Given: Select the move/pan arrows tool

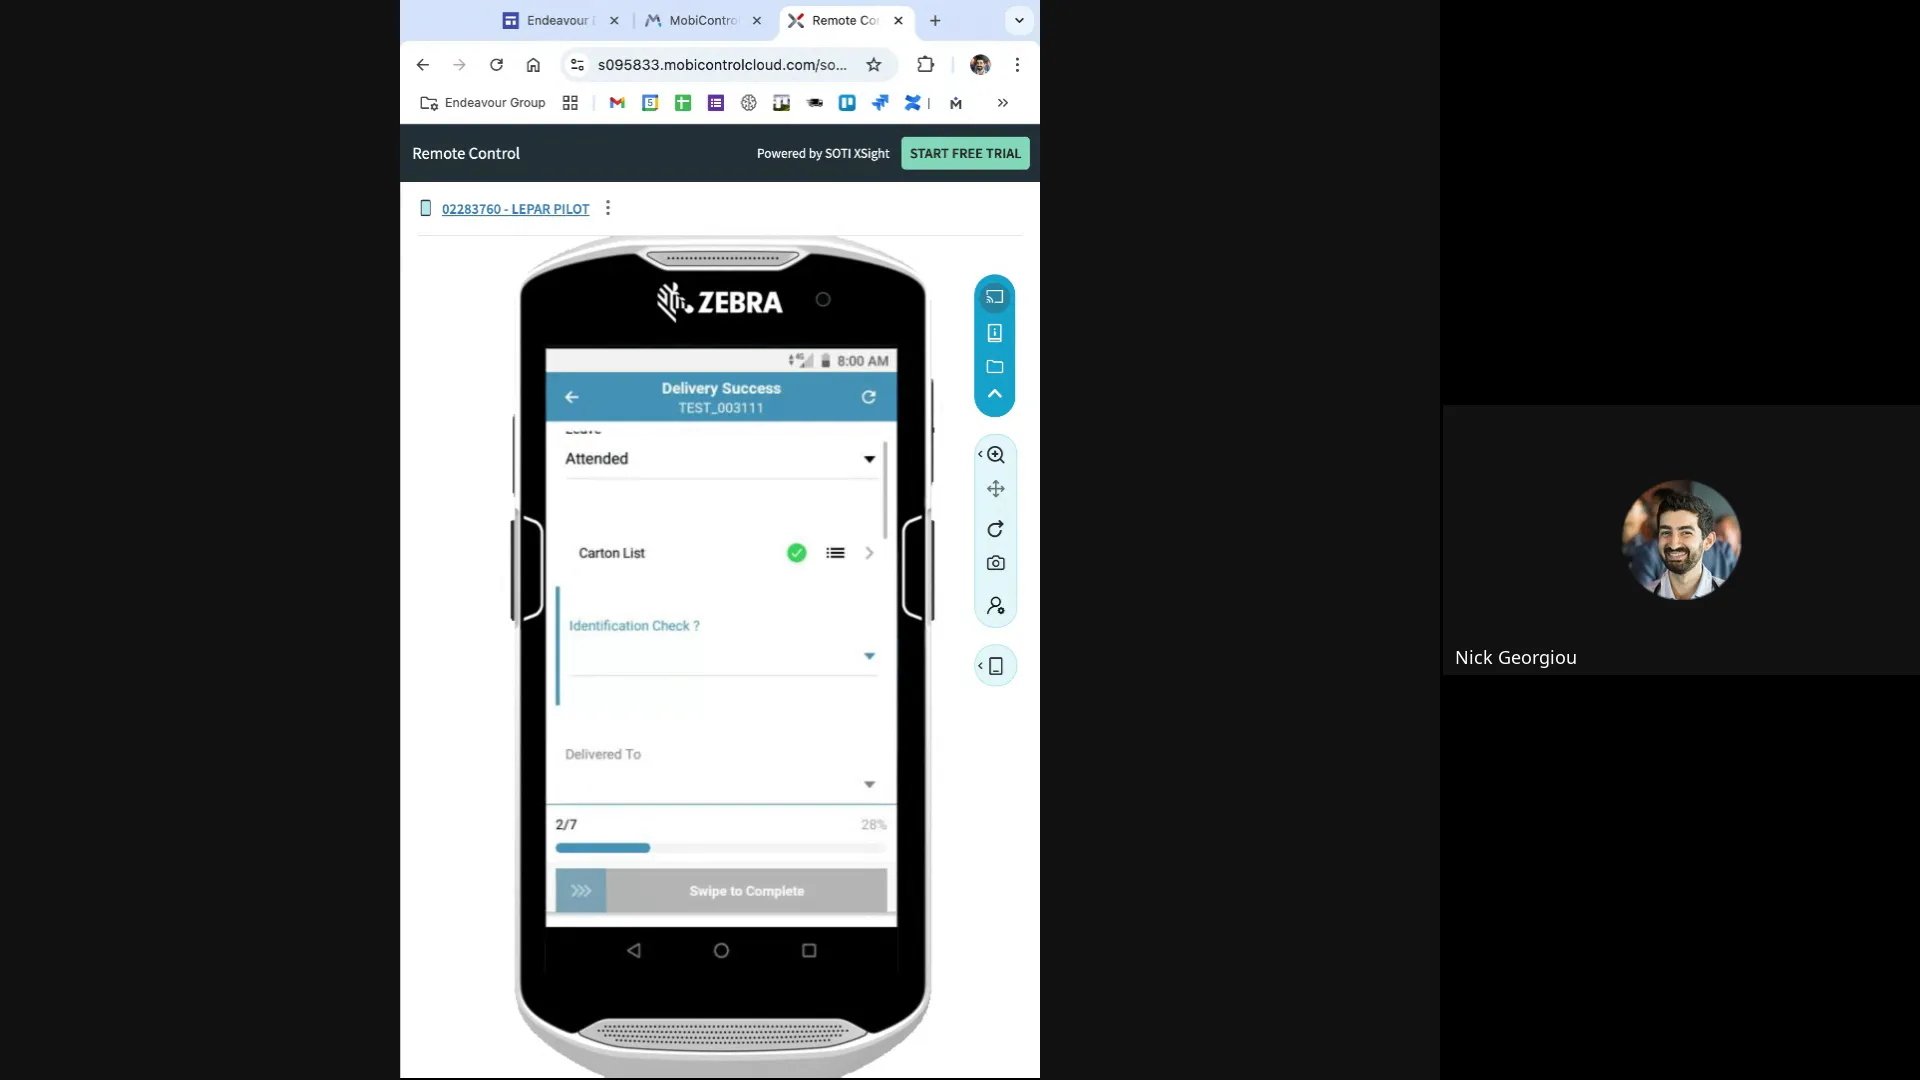Looking at the screenshot, I should click(996, 489).
